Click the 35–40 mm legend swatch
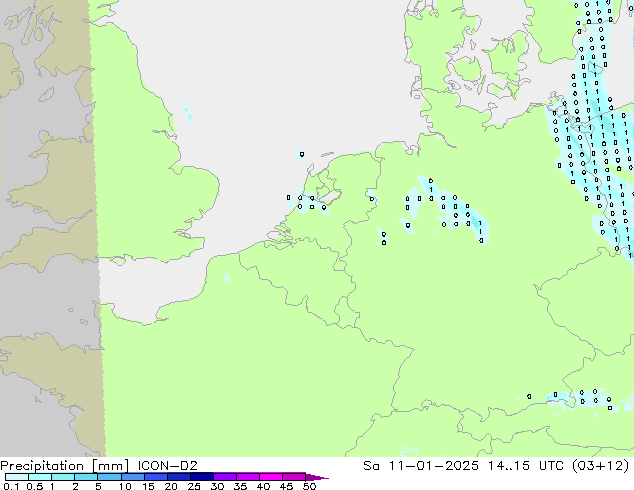The image size is (634, 490). coord(247,477)
